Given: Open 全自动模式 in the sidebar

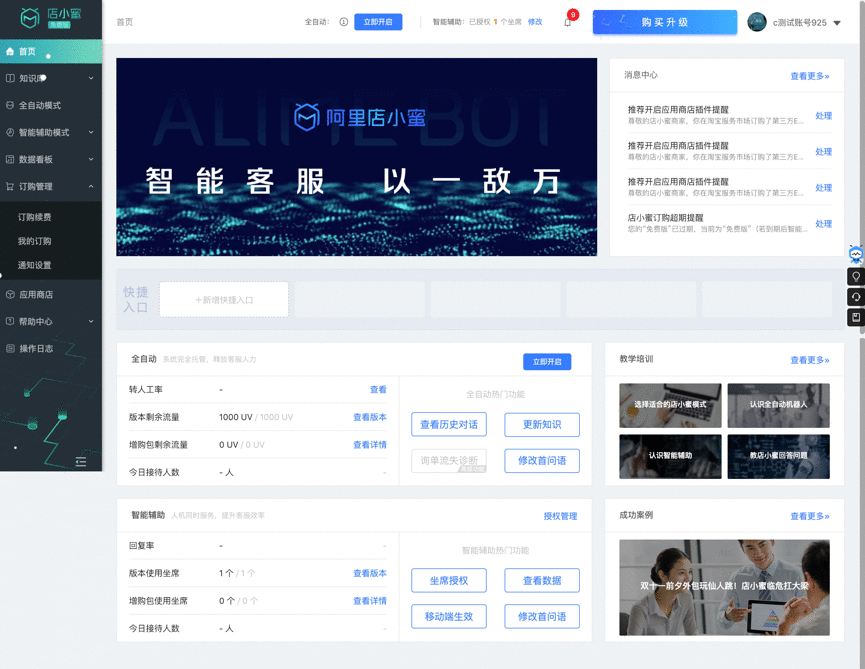Looking at the screenshot, I should coord(51,105).
